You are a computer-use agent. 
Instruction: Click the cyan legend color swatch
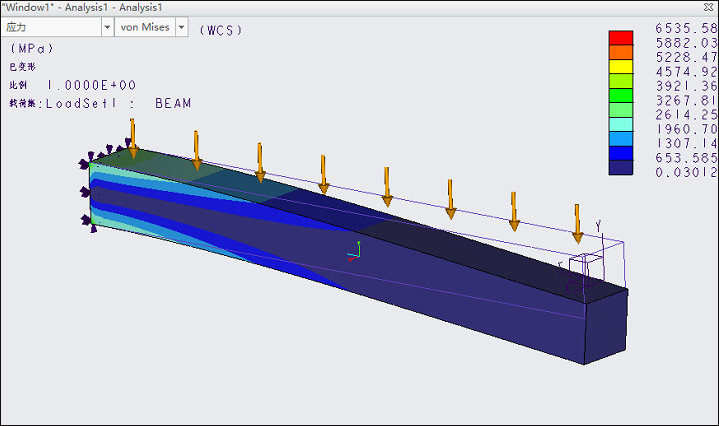pyautogui.click(x=621, y=124)
